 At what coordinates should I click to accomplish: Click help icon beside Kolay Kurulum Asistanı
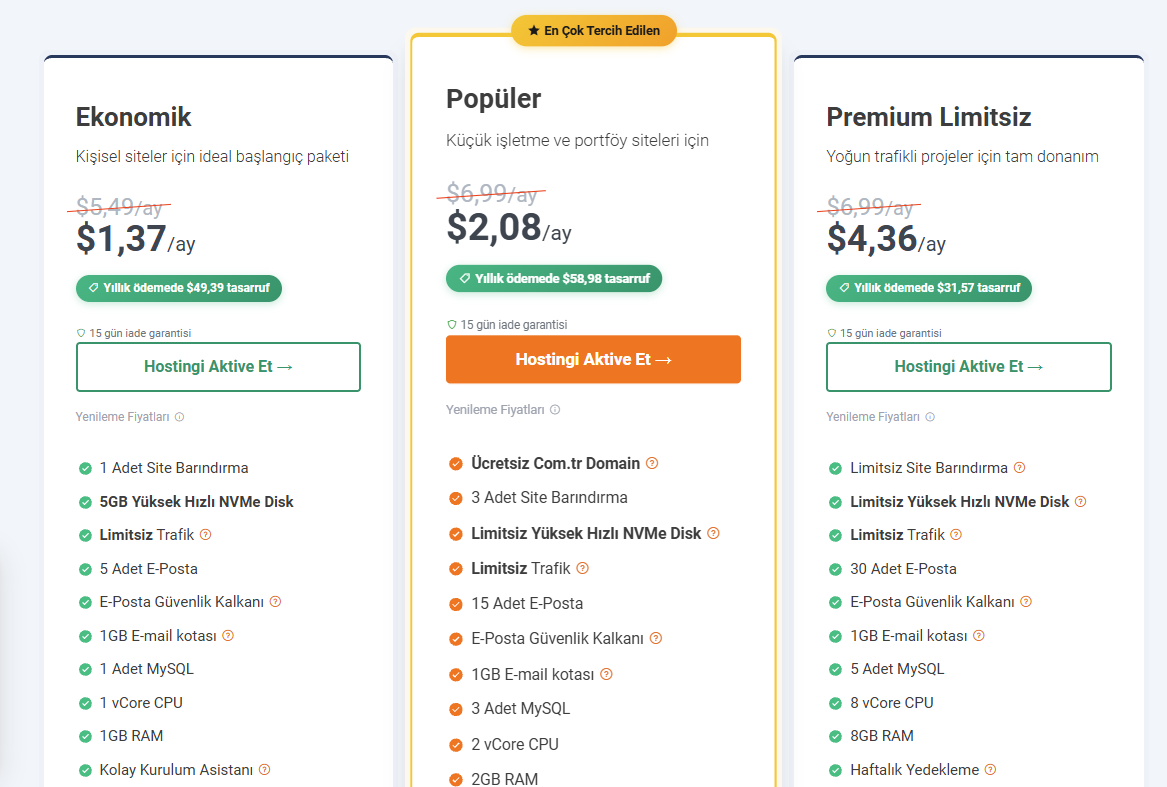tap(264, 770)
